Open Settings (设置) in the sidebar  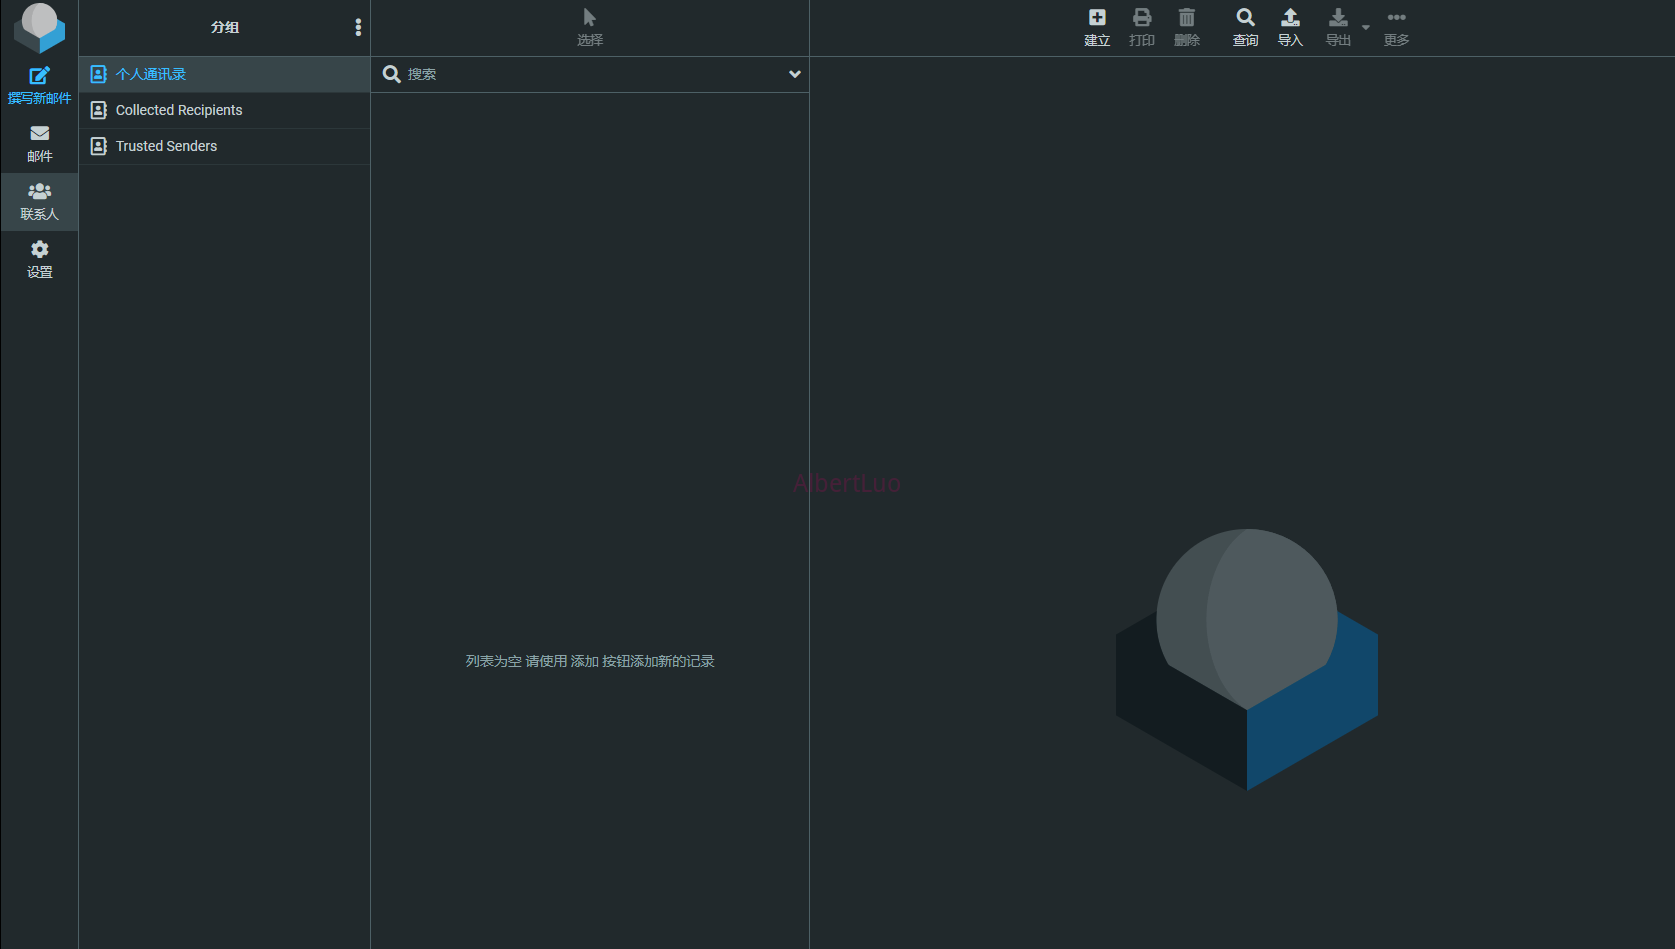point(39,260)
